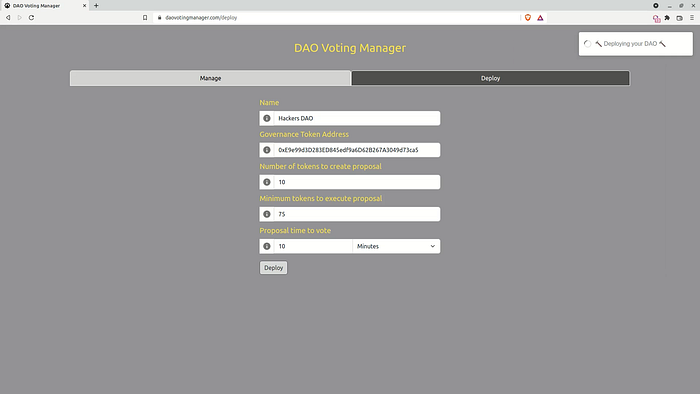The height and width of the screenshot is (394, 700).
Task: Click info icon for tokens to create proposal
Action: click(267, 182)
